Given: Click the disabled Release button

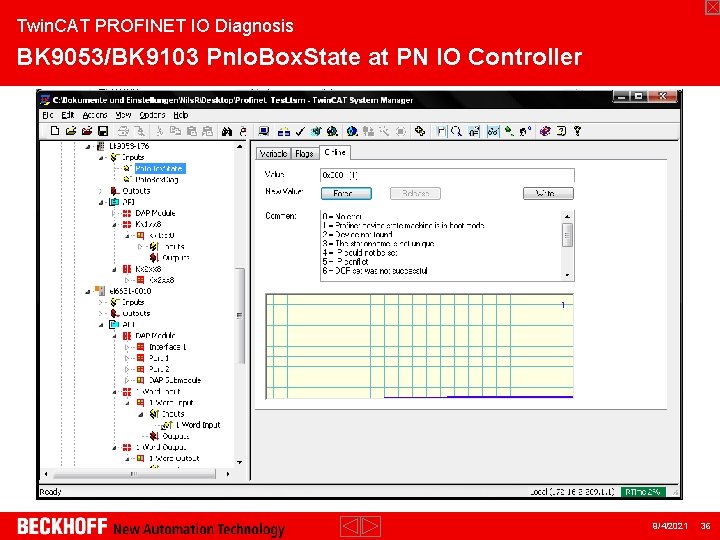Looking at the screenshot, I should pos(415,193).
